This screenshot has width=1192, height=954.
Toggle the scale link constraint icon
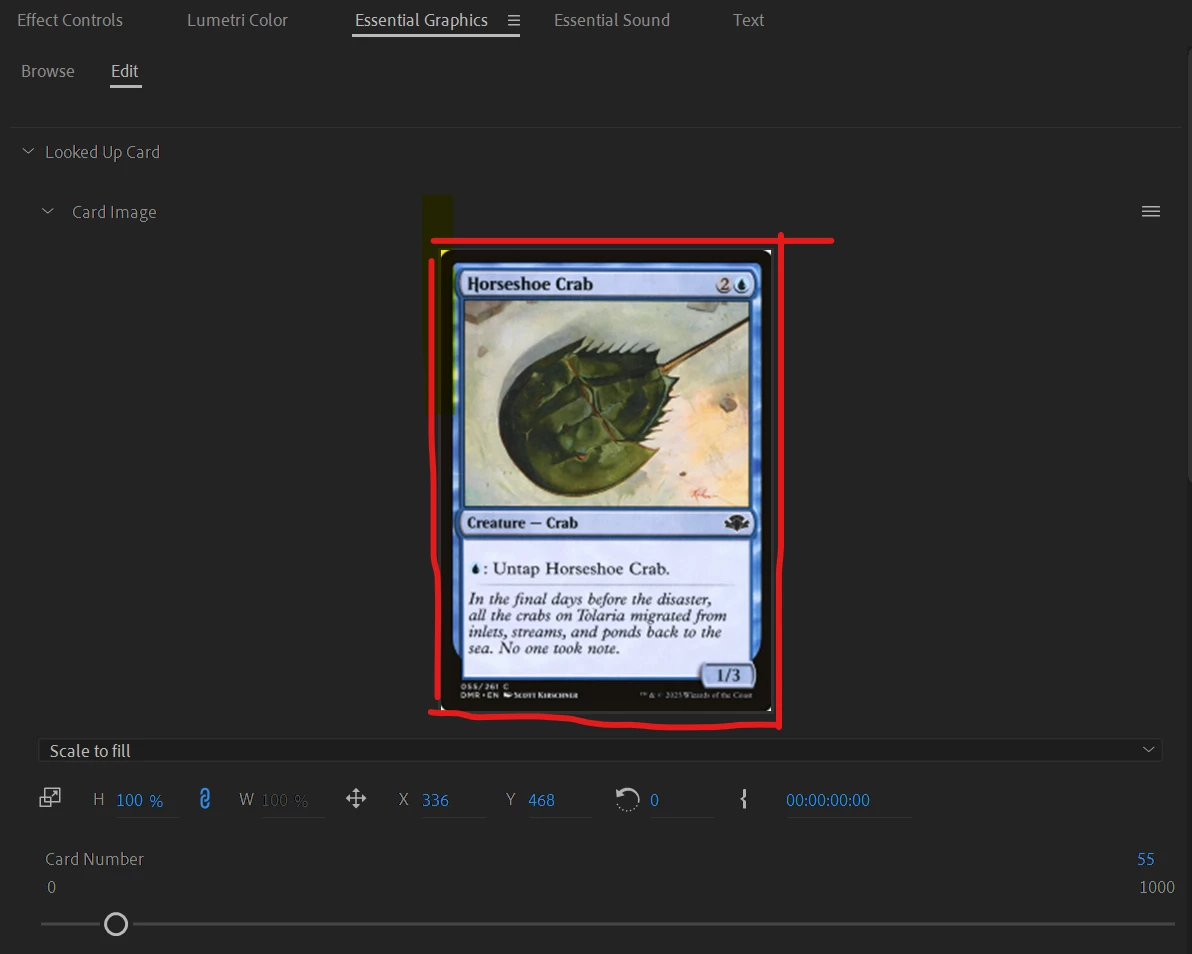click(204, 799)
